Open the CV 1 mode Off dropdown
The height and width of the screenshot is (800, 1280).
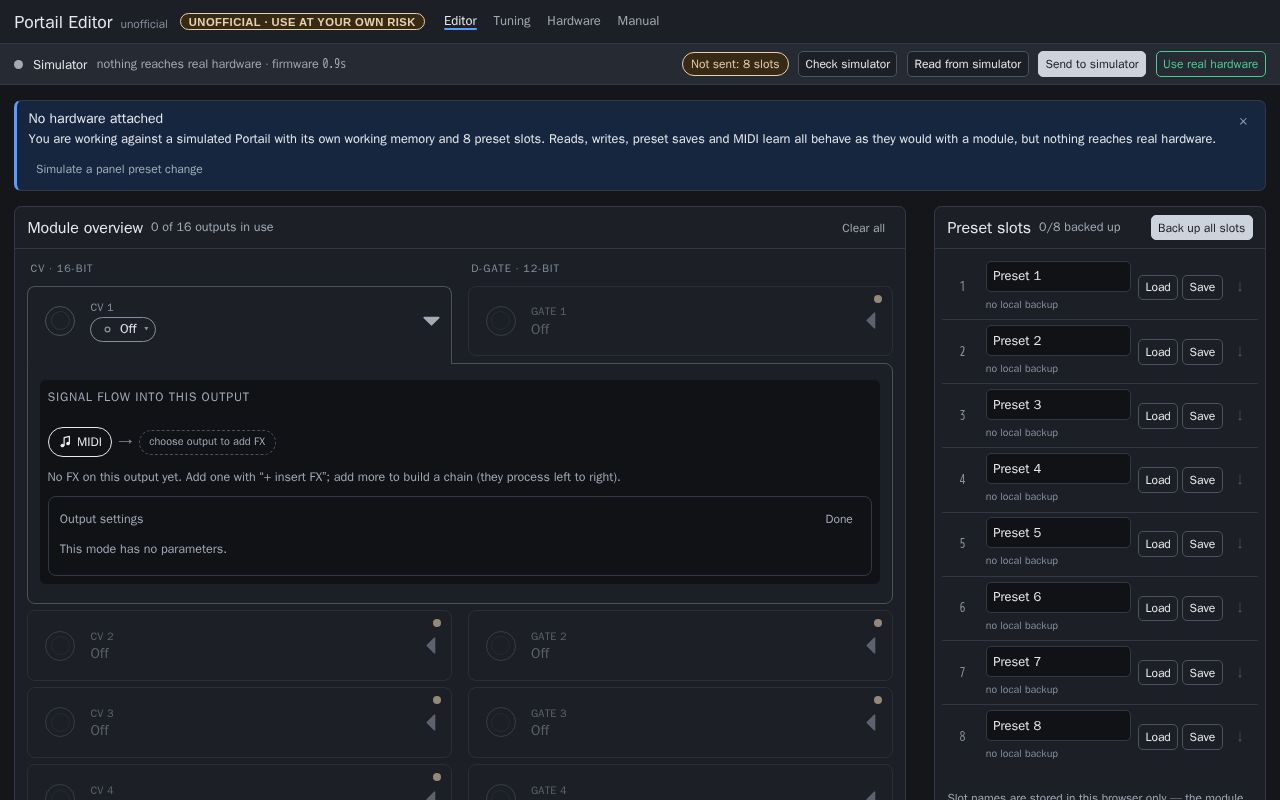[x=123, y=329]
